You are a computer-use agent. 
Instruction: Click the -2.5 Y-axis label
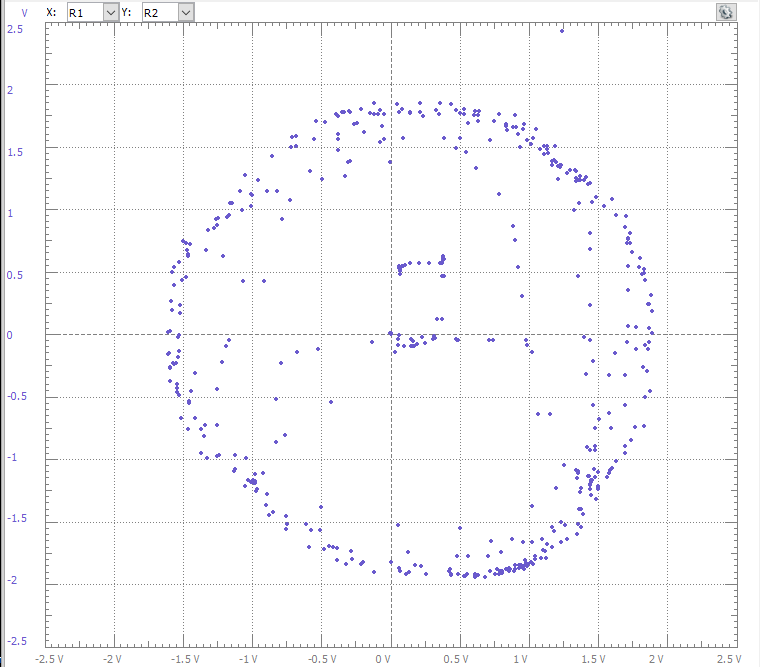coord(17,641)
